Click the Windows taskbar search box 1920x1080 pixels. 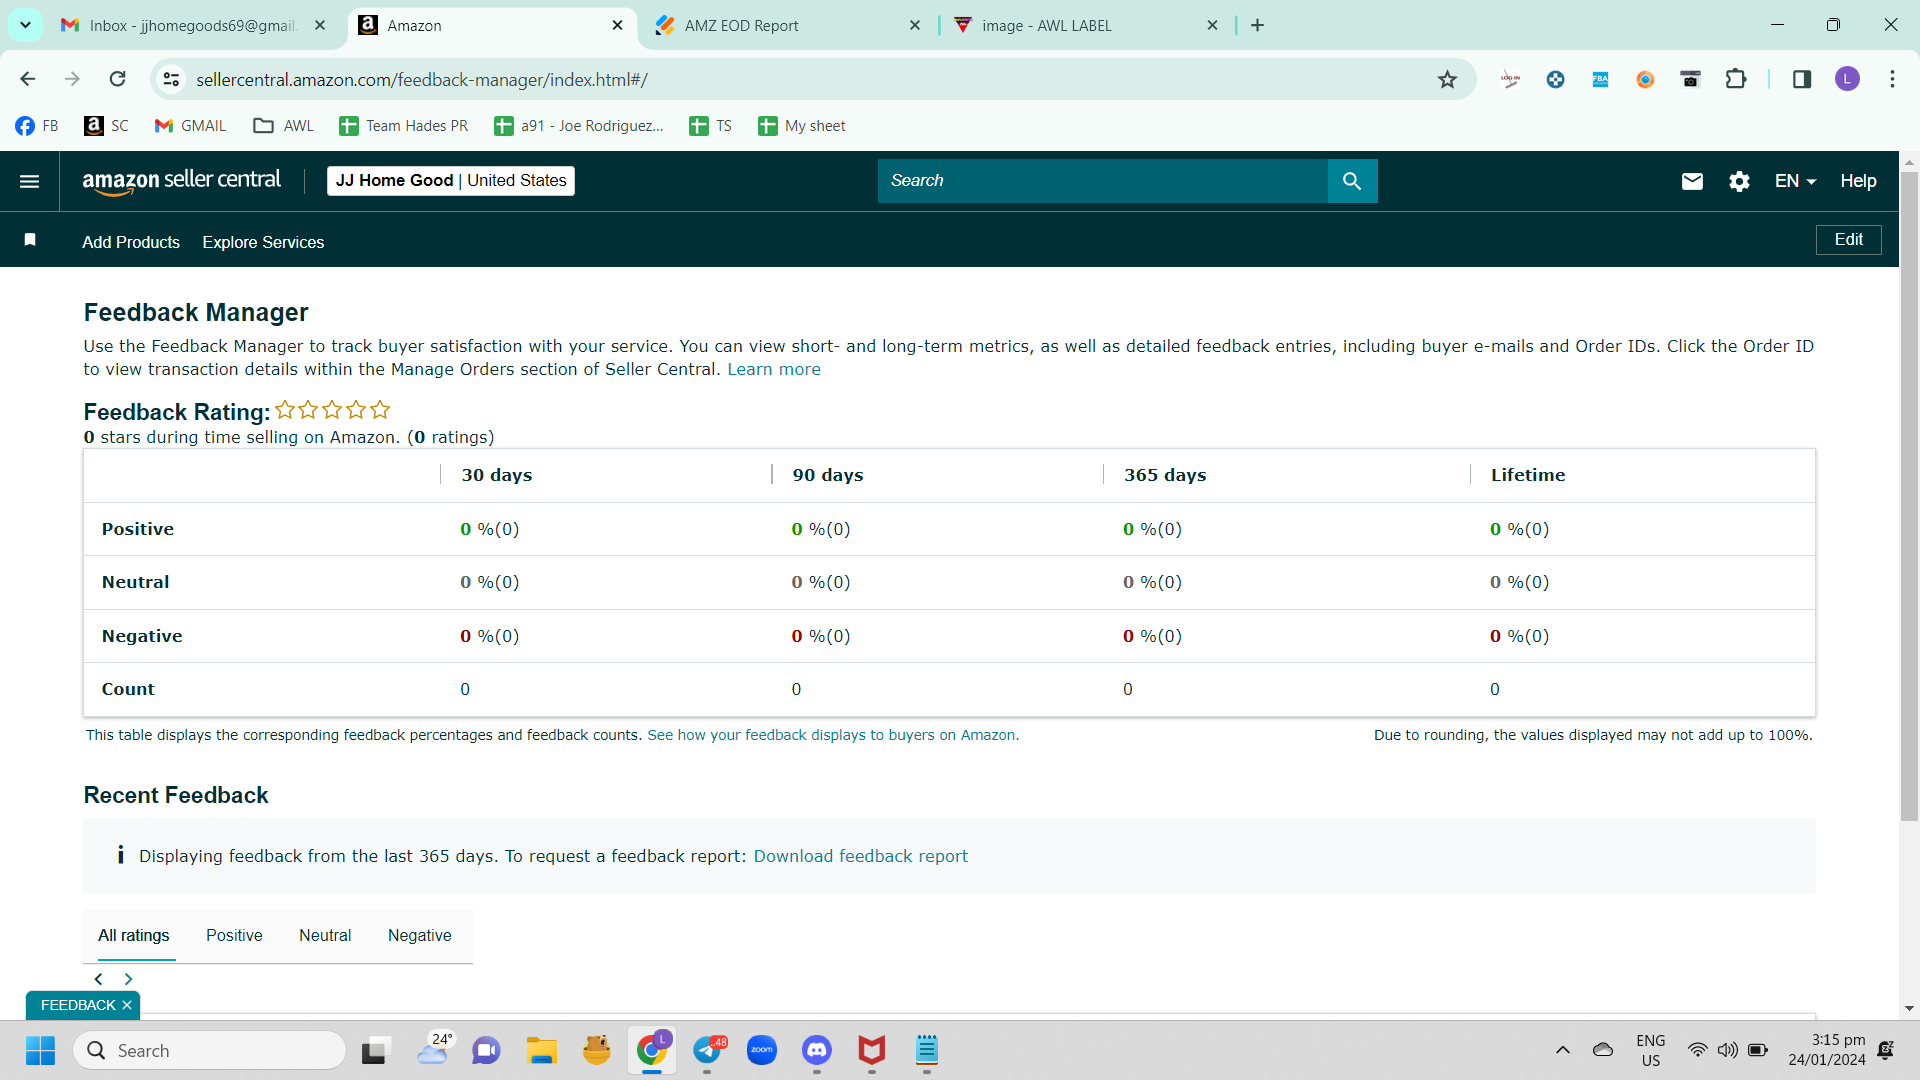pyautogui.click(x=210, y=1051)
